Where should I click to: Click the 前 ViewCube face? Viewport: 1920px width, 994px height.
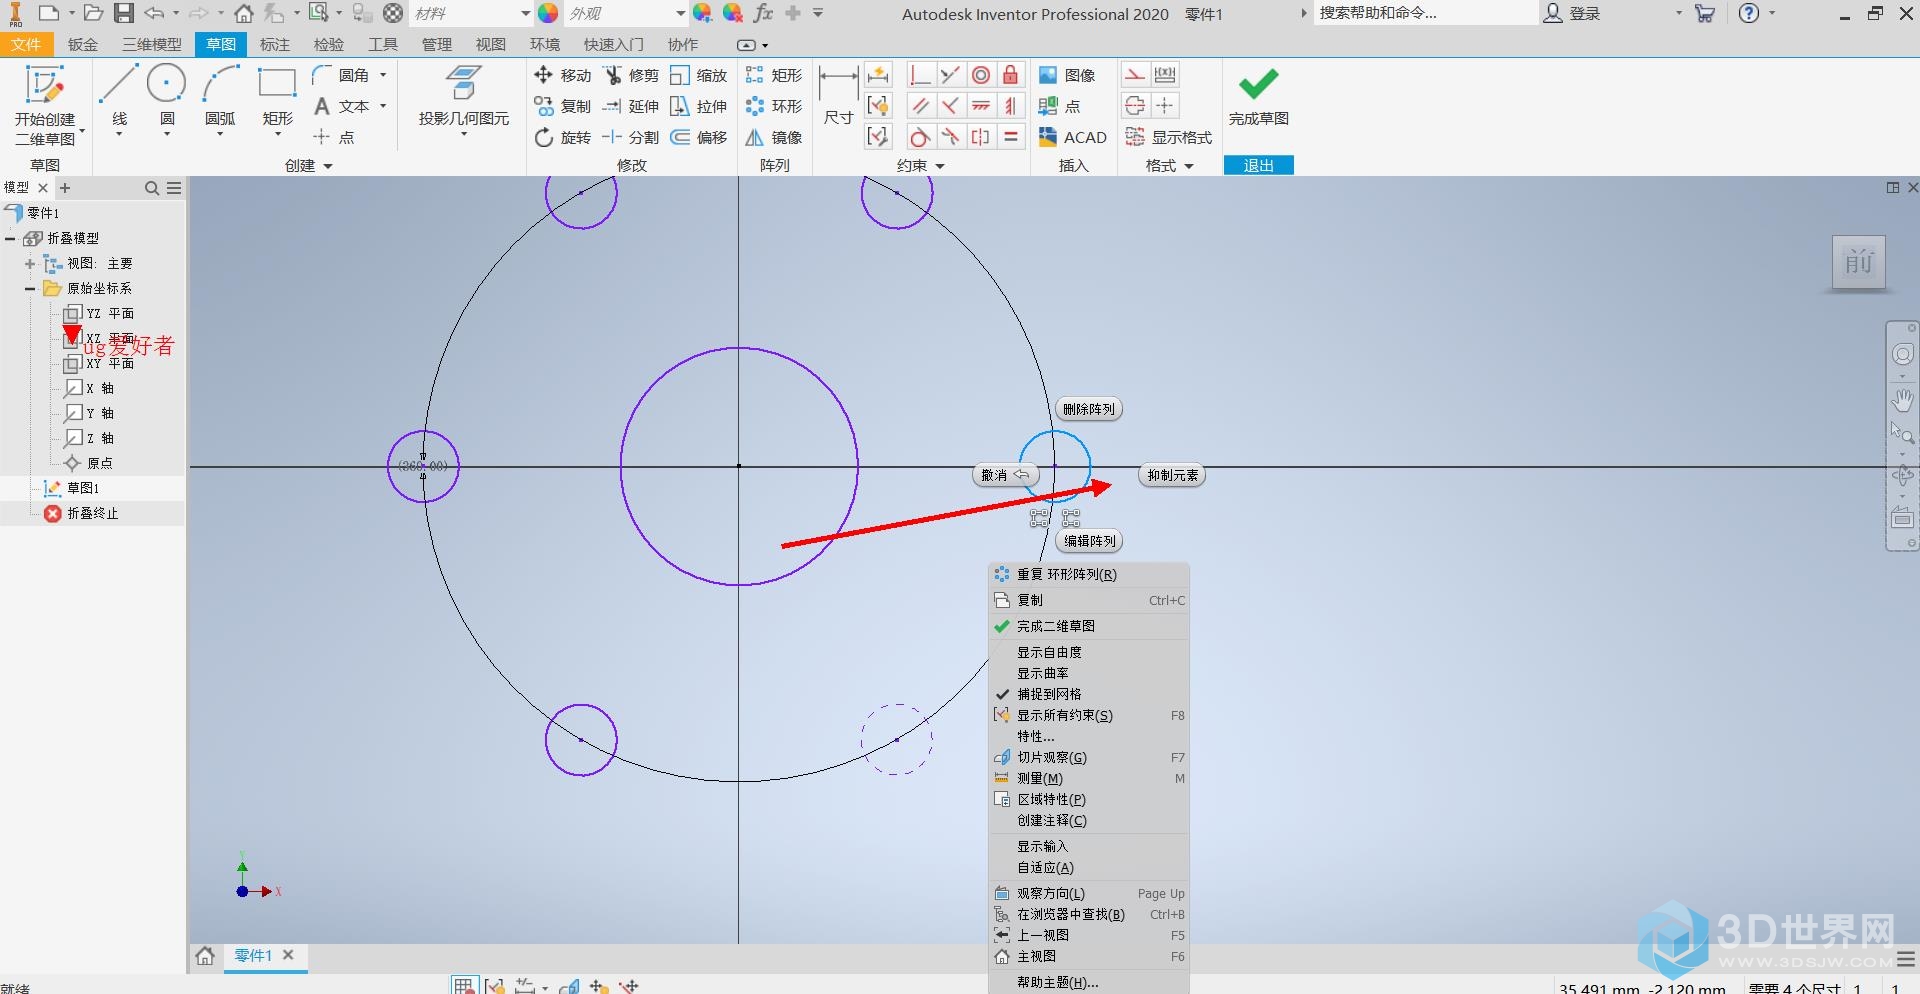coord(1859,263)
